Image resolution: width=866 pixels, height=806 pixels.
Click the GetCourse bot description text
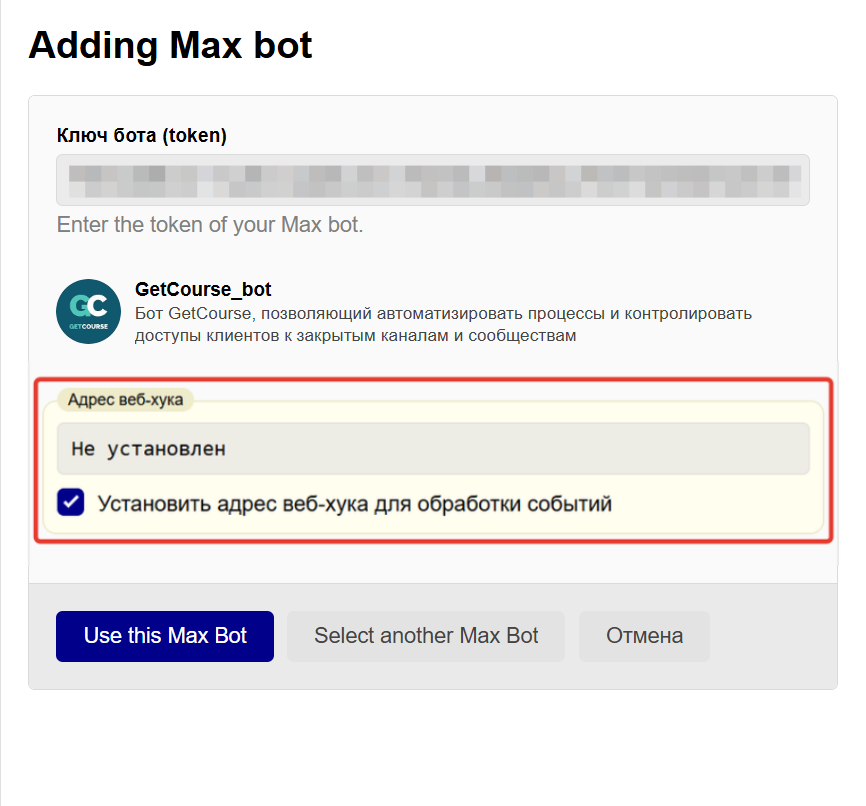coord(443,325)
